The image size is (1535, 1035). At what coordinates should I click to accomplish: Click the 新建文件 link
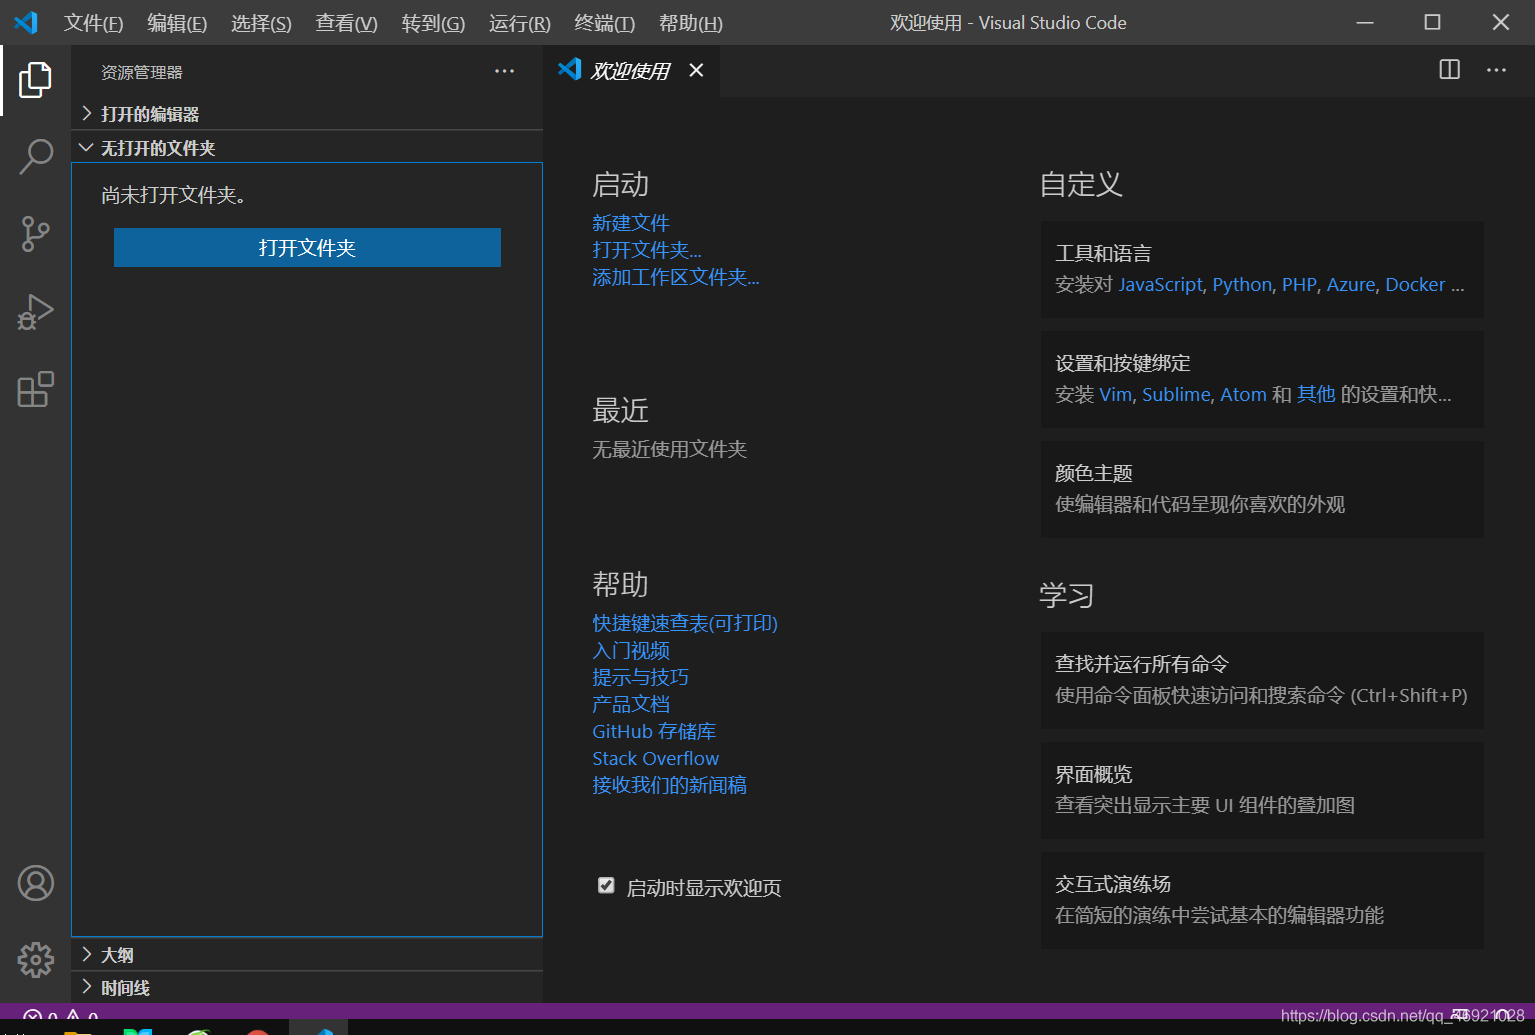tap(630, 223)
